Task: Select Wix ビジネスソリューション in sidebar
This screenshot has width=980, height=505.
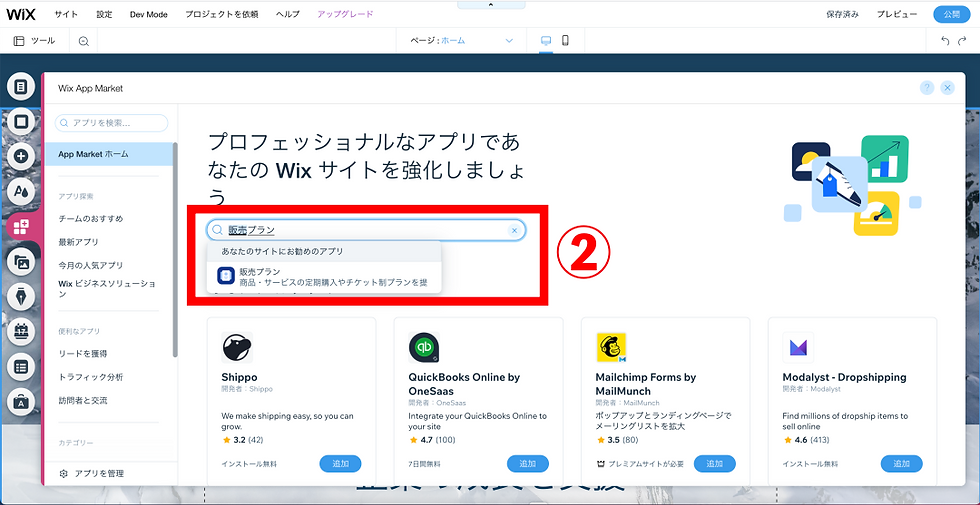Action: (107, 289)
